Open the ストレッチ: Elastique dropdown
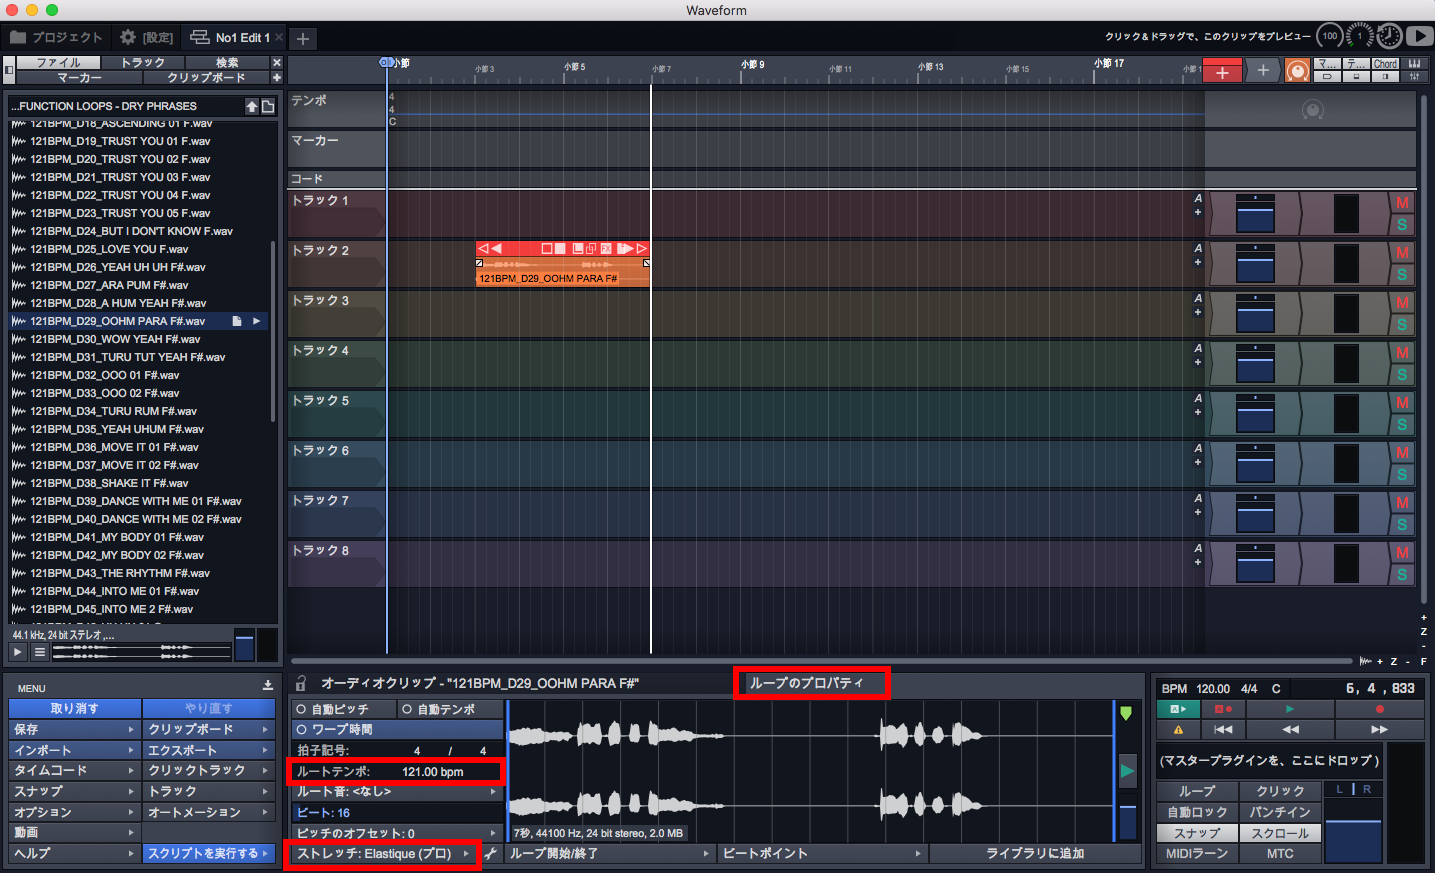1435x873 pixels. coord(382,854)
